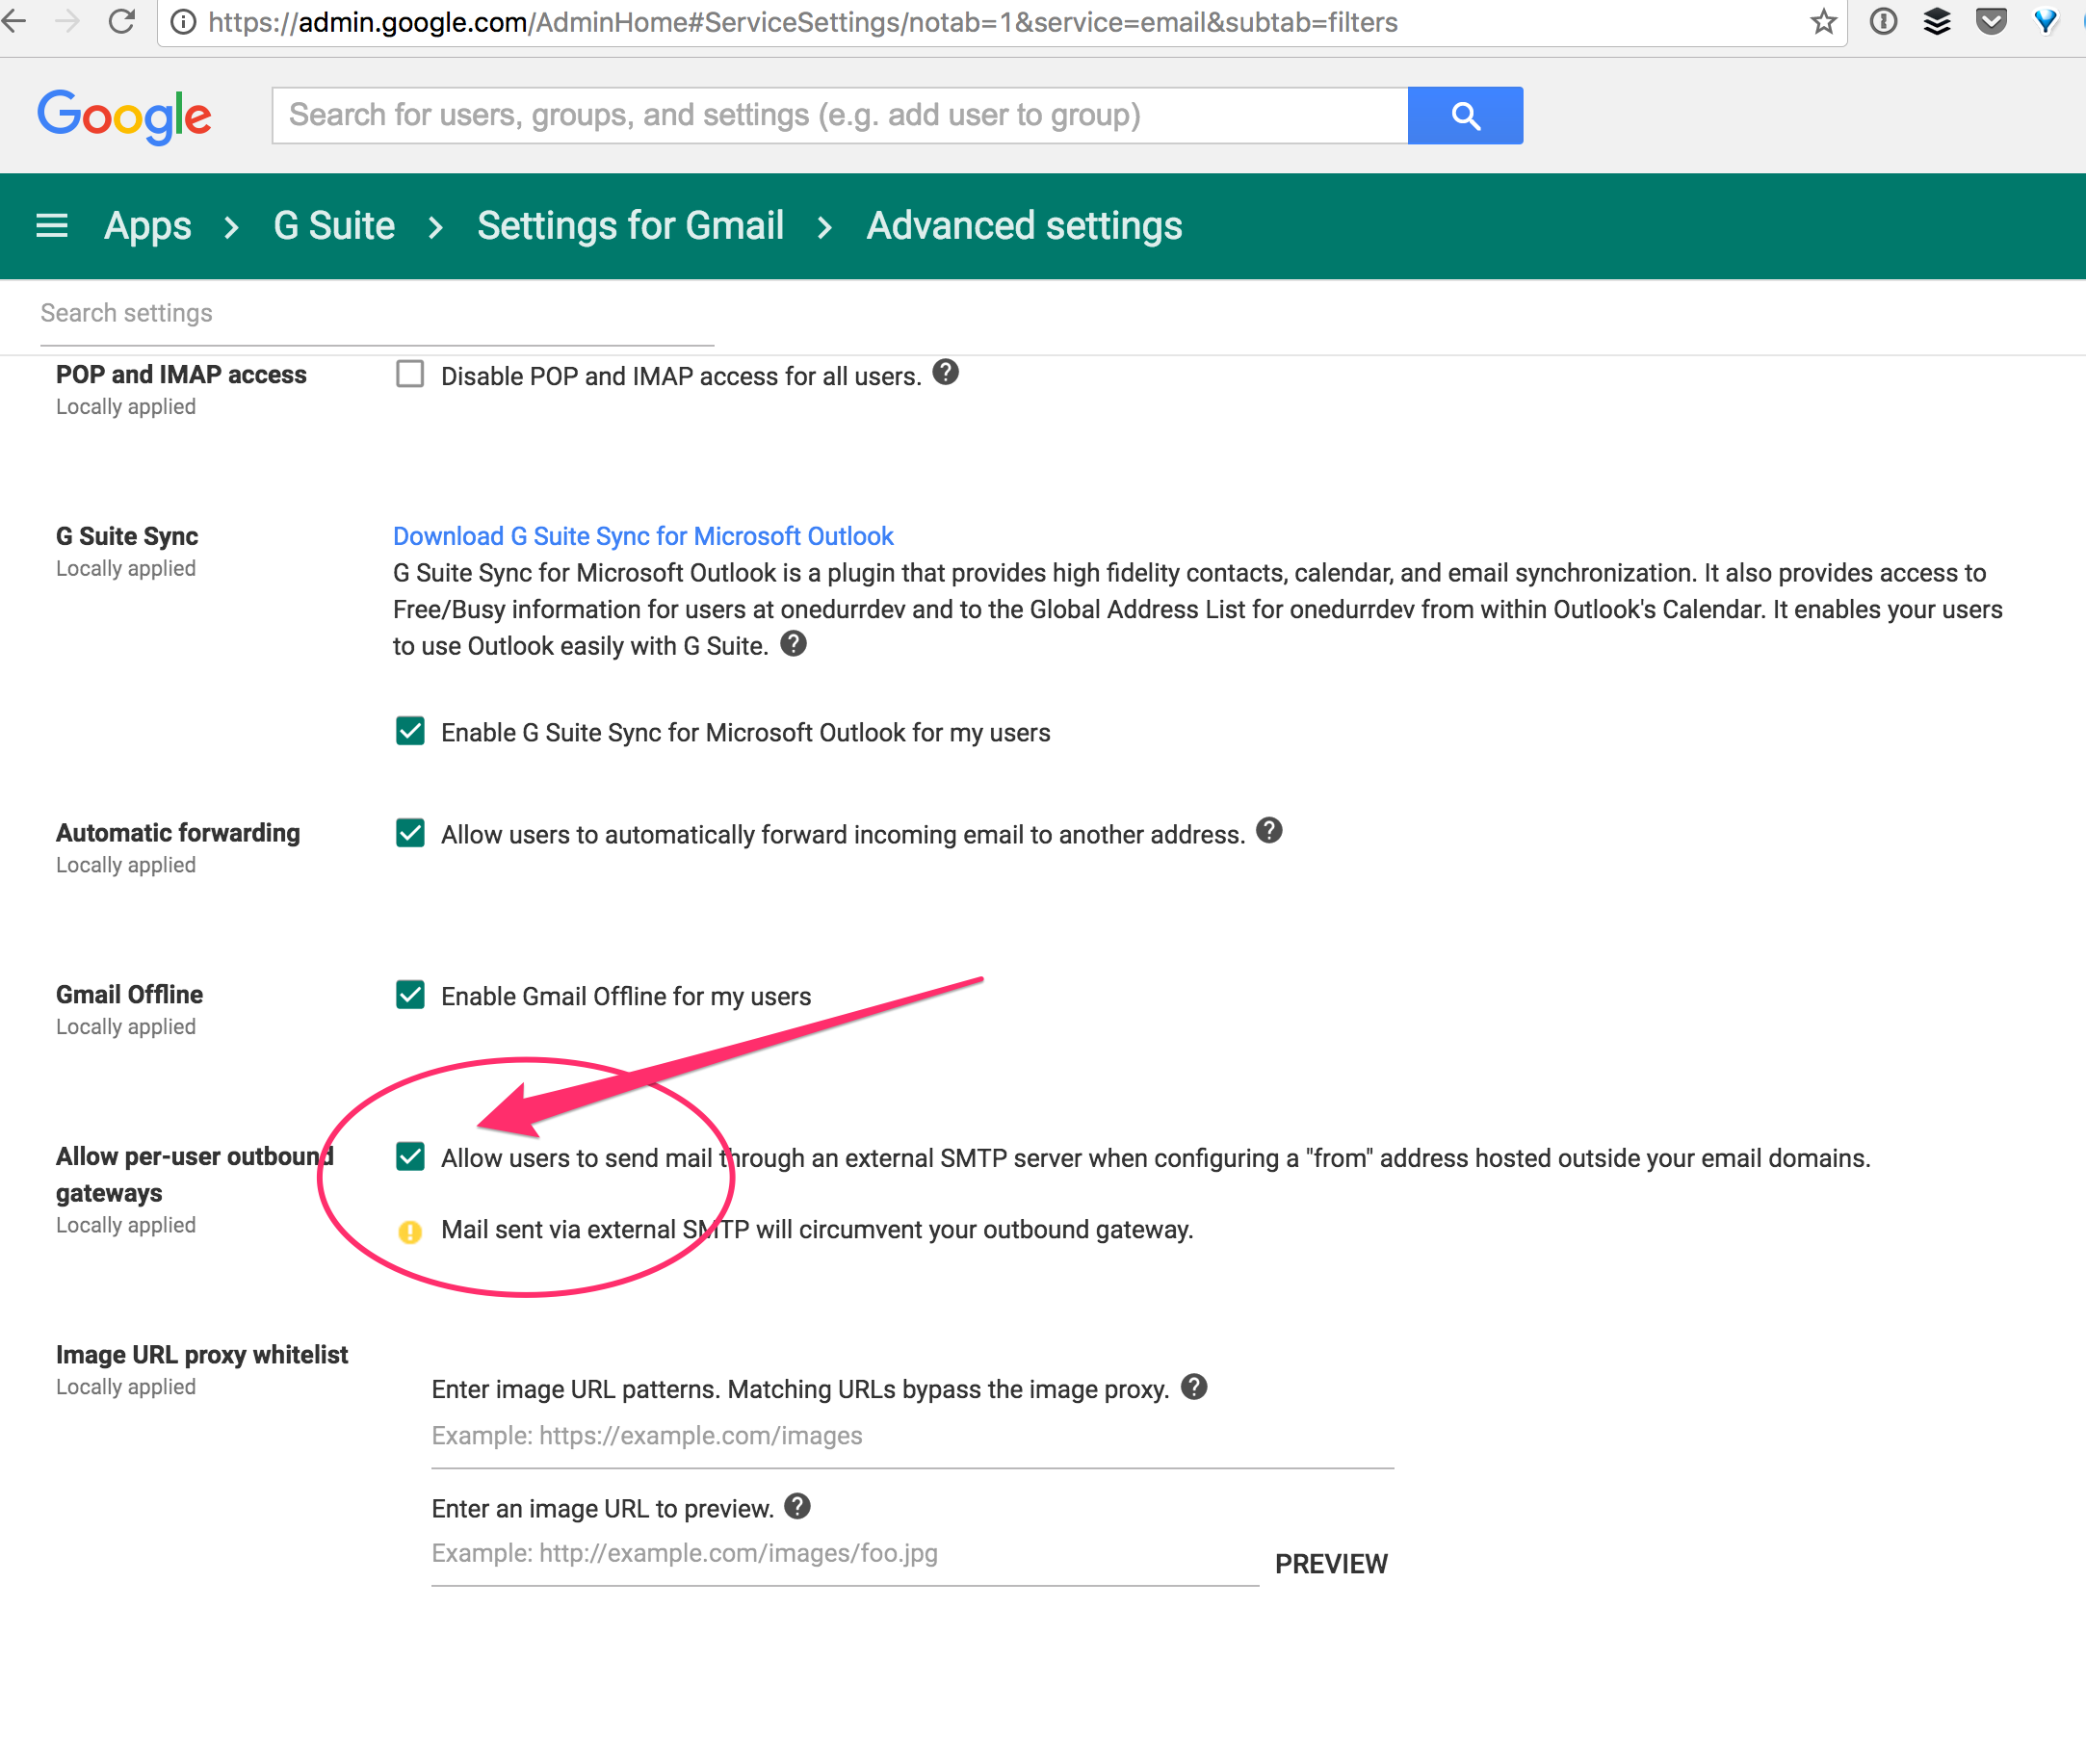Click the yellow warning icon for external SMTP
Screen dimensions: 2086x1764
[410, 1231]
